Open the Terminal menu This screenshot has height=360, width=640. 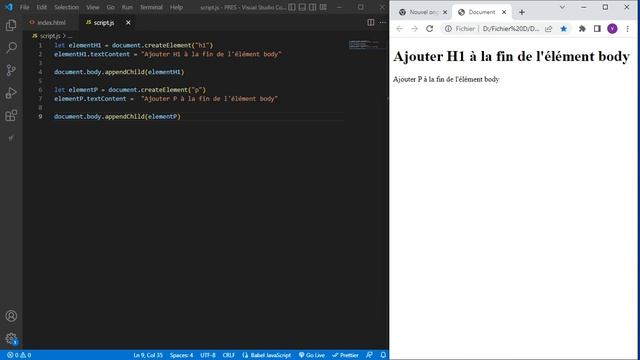[151, 7]
